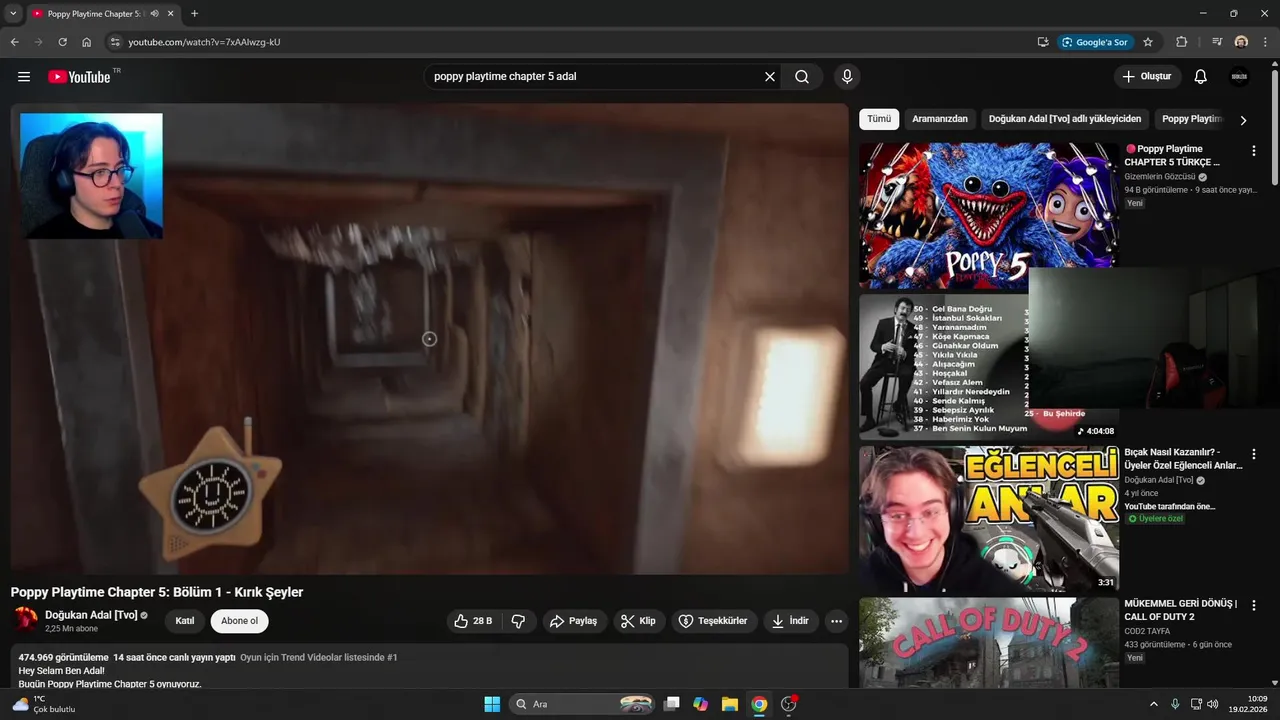1280x720 pixels.
Task: Open the YouTube account avatar menu
Action: (1239, 77)
